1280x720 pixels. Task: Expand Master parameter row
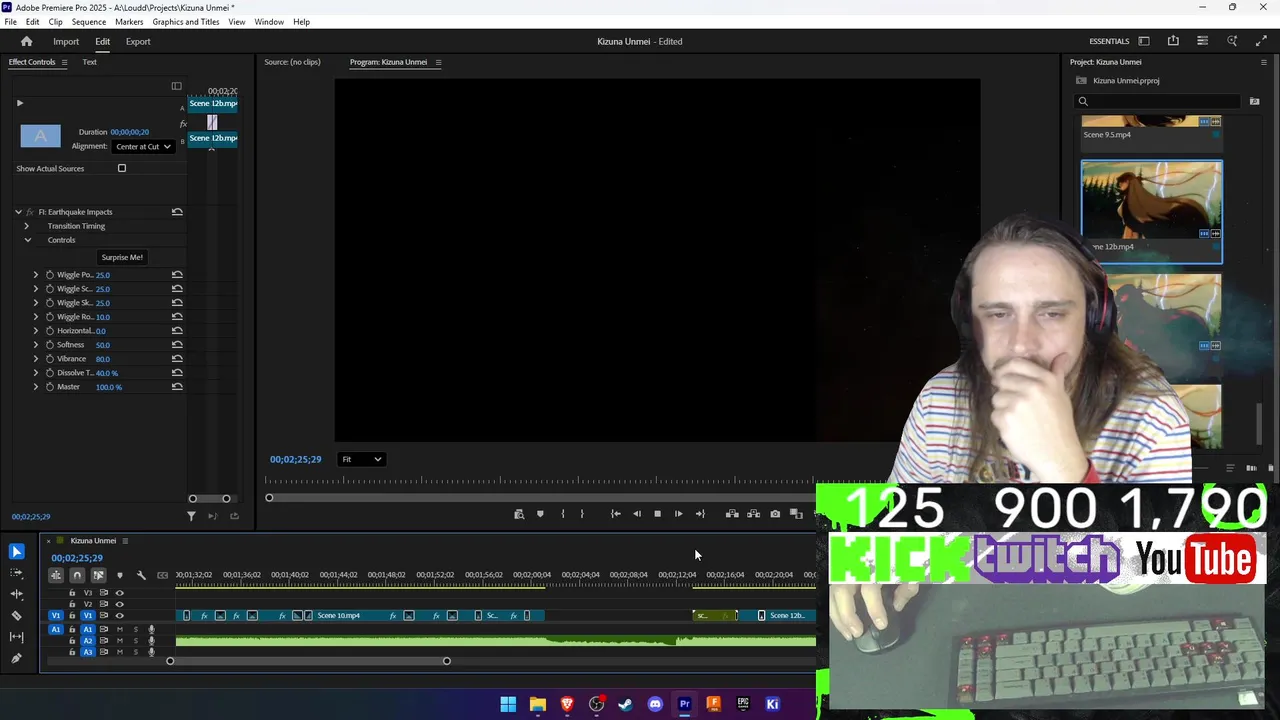click(x=36, y=387)
